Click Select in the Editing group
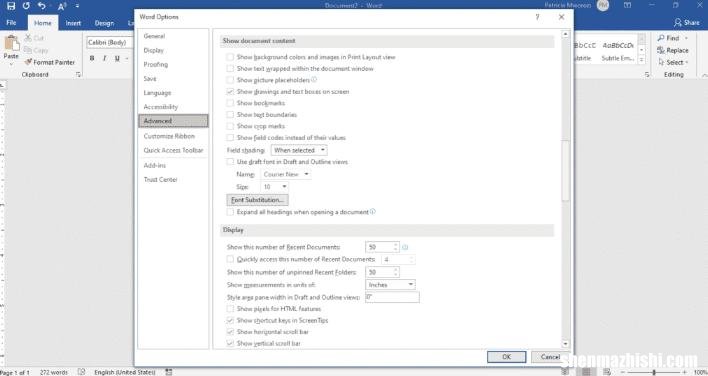The height and width of the screenshot is (376, 708). [673, 62]
